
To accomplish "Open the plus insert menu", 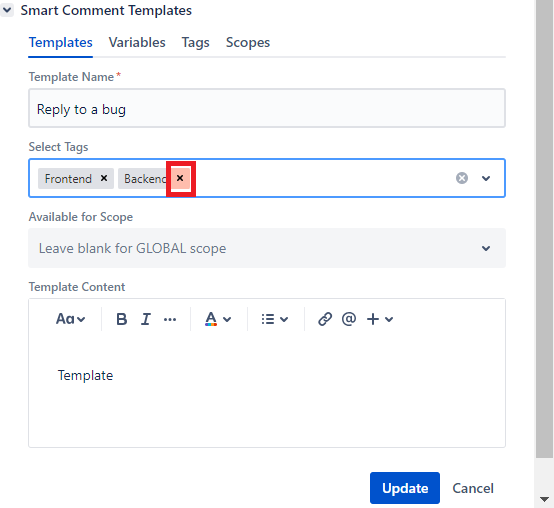I will pos(380,319).
